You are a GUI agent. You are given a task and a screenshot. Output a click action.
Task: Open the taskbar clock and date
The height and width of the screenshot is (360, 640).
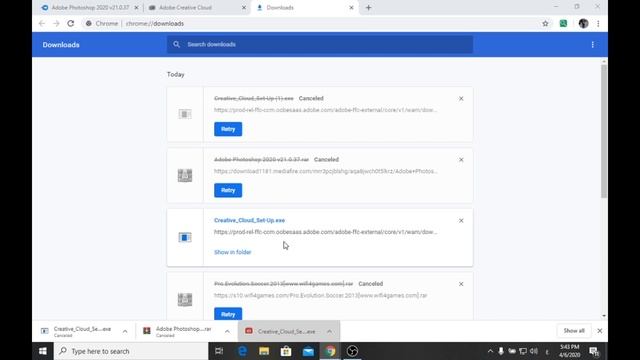click(x=569, y=351)
